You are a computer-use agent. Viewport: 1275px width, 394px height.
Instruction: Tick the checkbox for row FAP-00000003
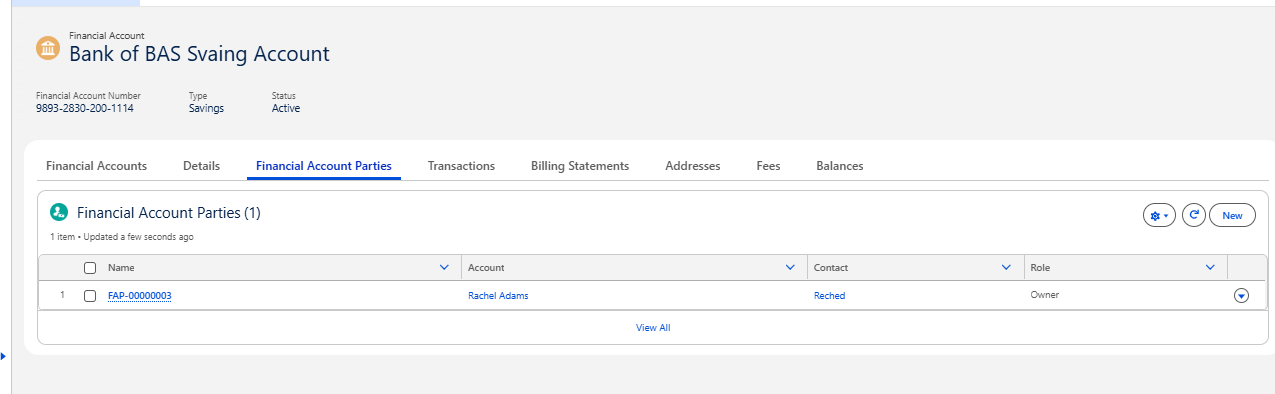pyautogui.click(x=90, y=296)
